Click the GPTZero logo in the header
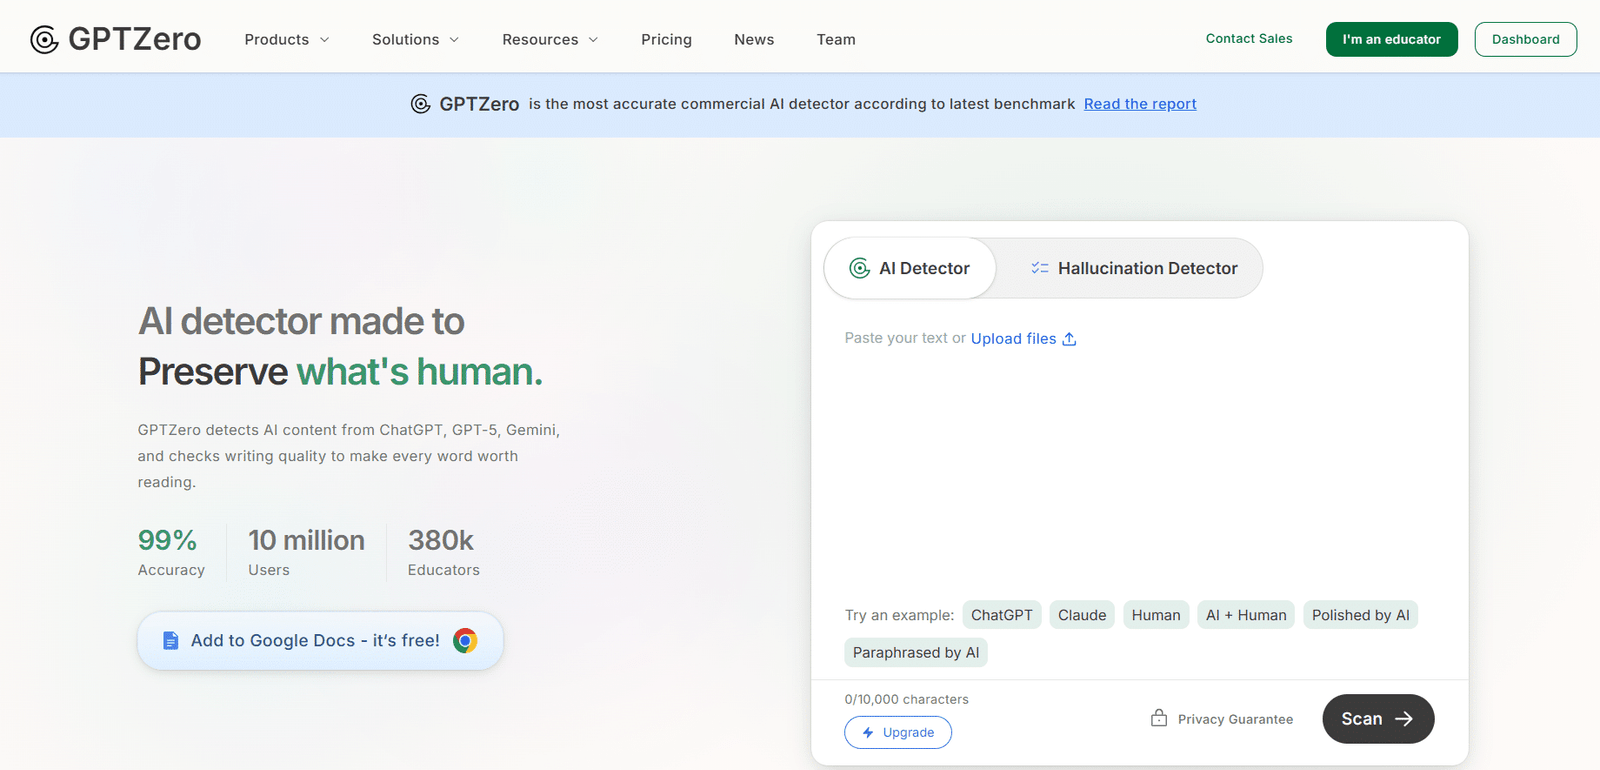The width and height of the screenshot is (1600, 770). pyautogui.click(x=115, y=39)
